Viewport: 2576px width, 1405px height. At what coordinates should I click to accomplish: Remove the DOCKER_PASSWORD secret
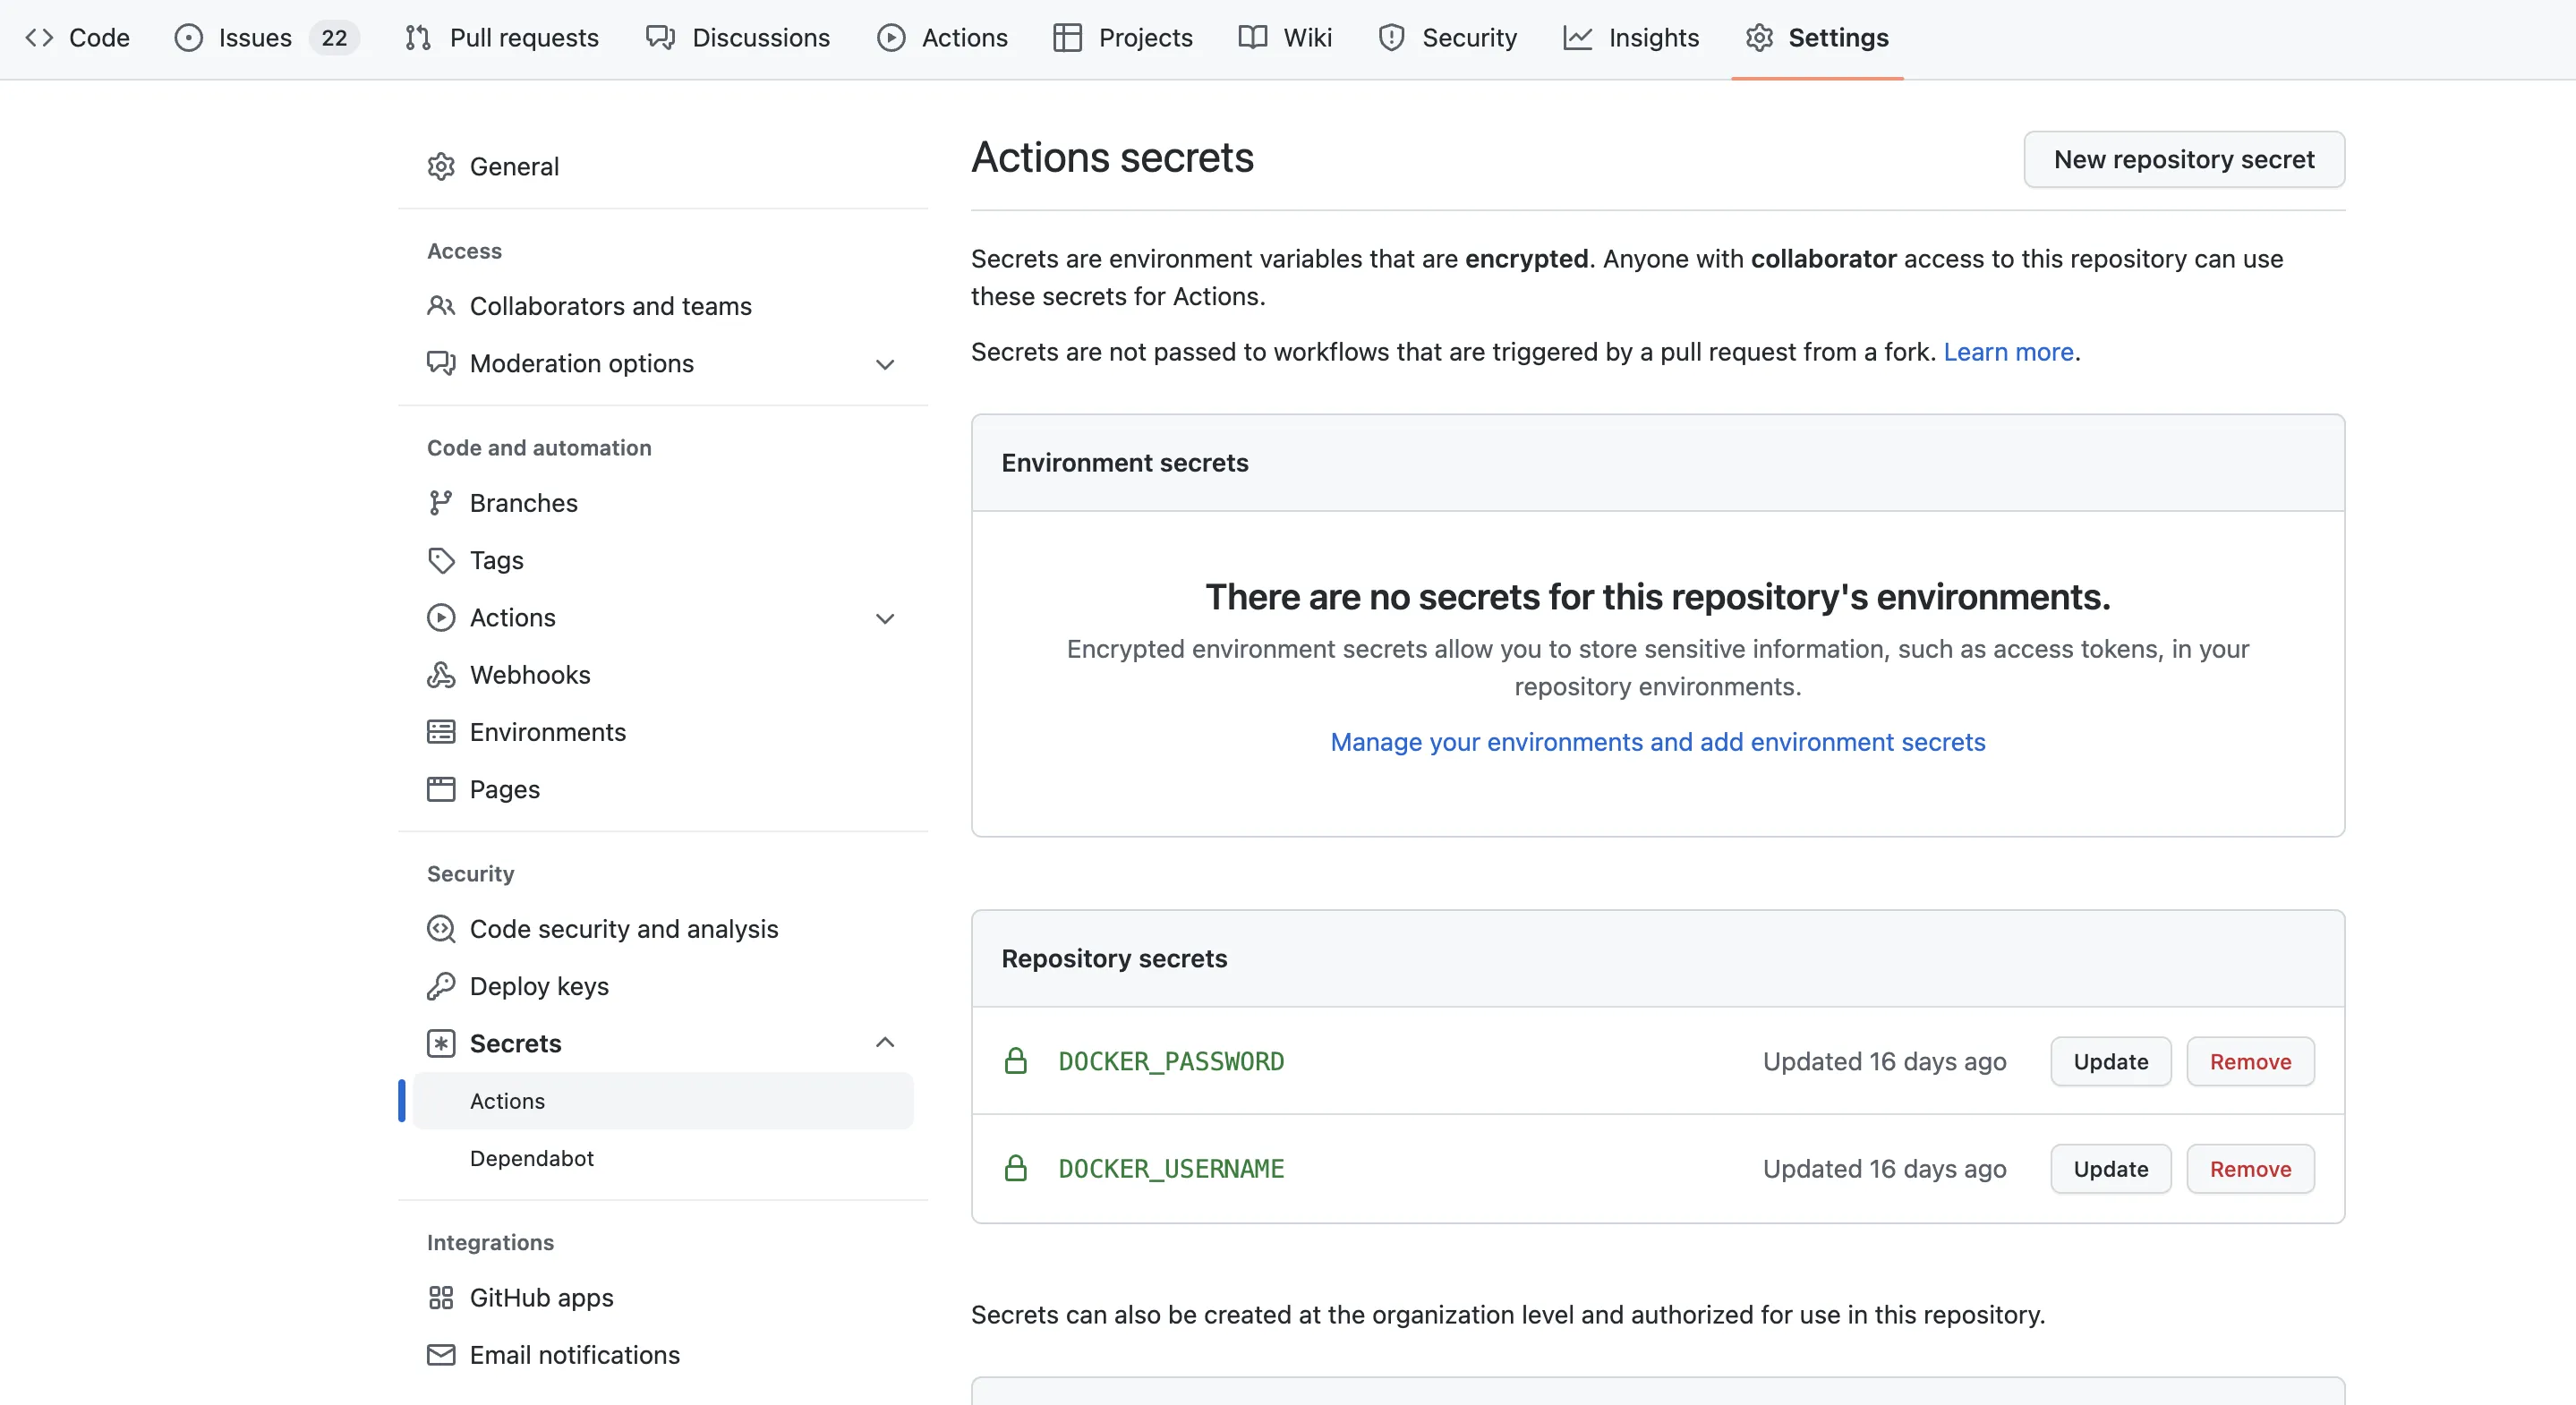point(2249,1062)
